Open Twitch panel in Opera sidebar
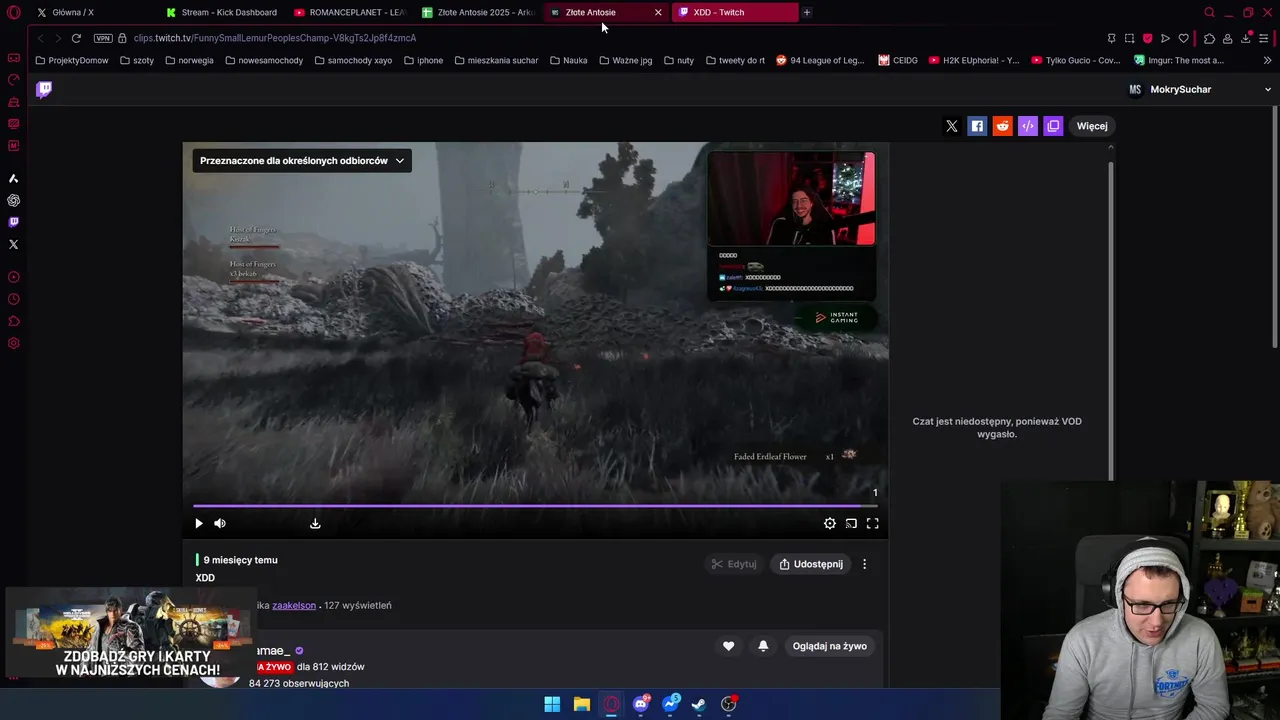 (13, 222)
